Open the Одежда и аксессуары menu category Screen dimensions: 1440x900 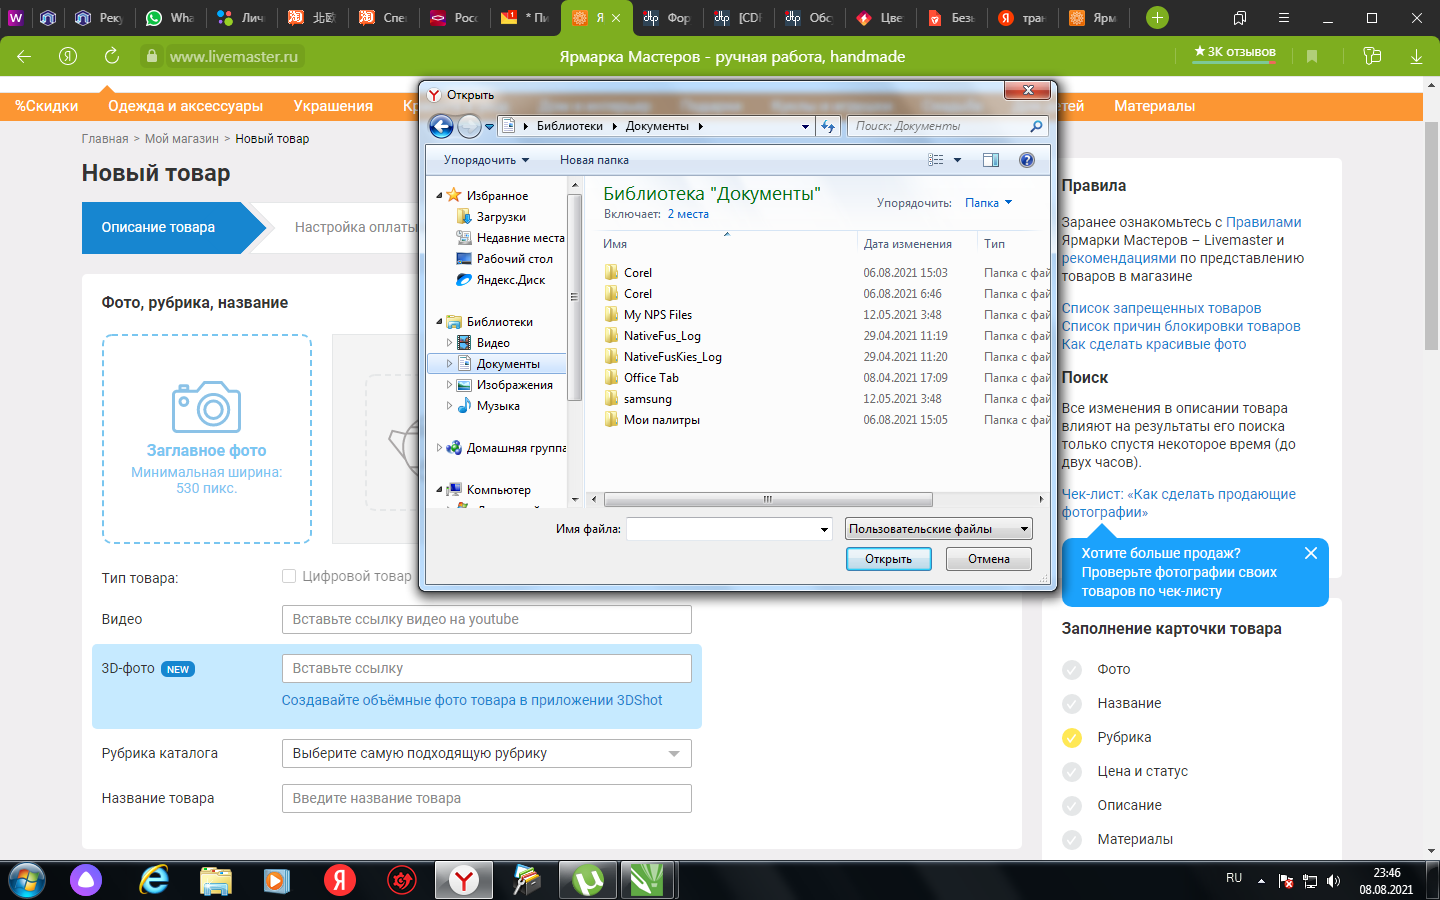pos(185,106)
